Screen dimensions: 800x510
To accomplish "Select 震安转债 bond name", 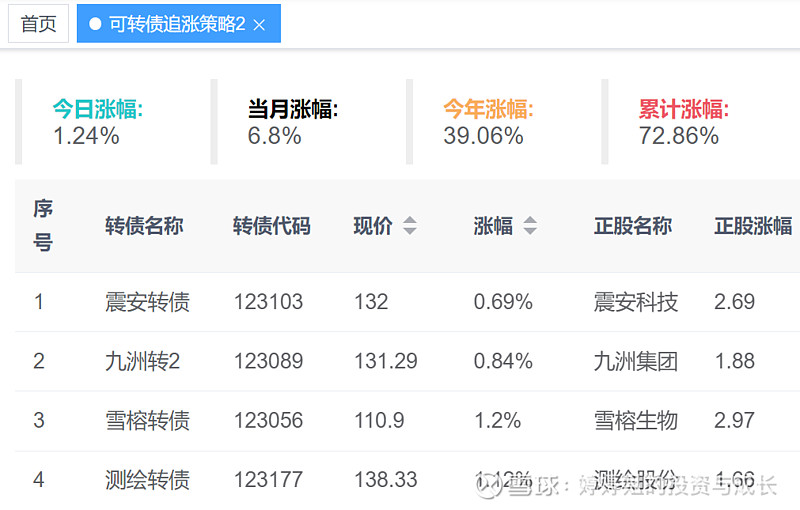I will [x=147, y=302].
